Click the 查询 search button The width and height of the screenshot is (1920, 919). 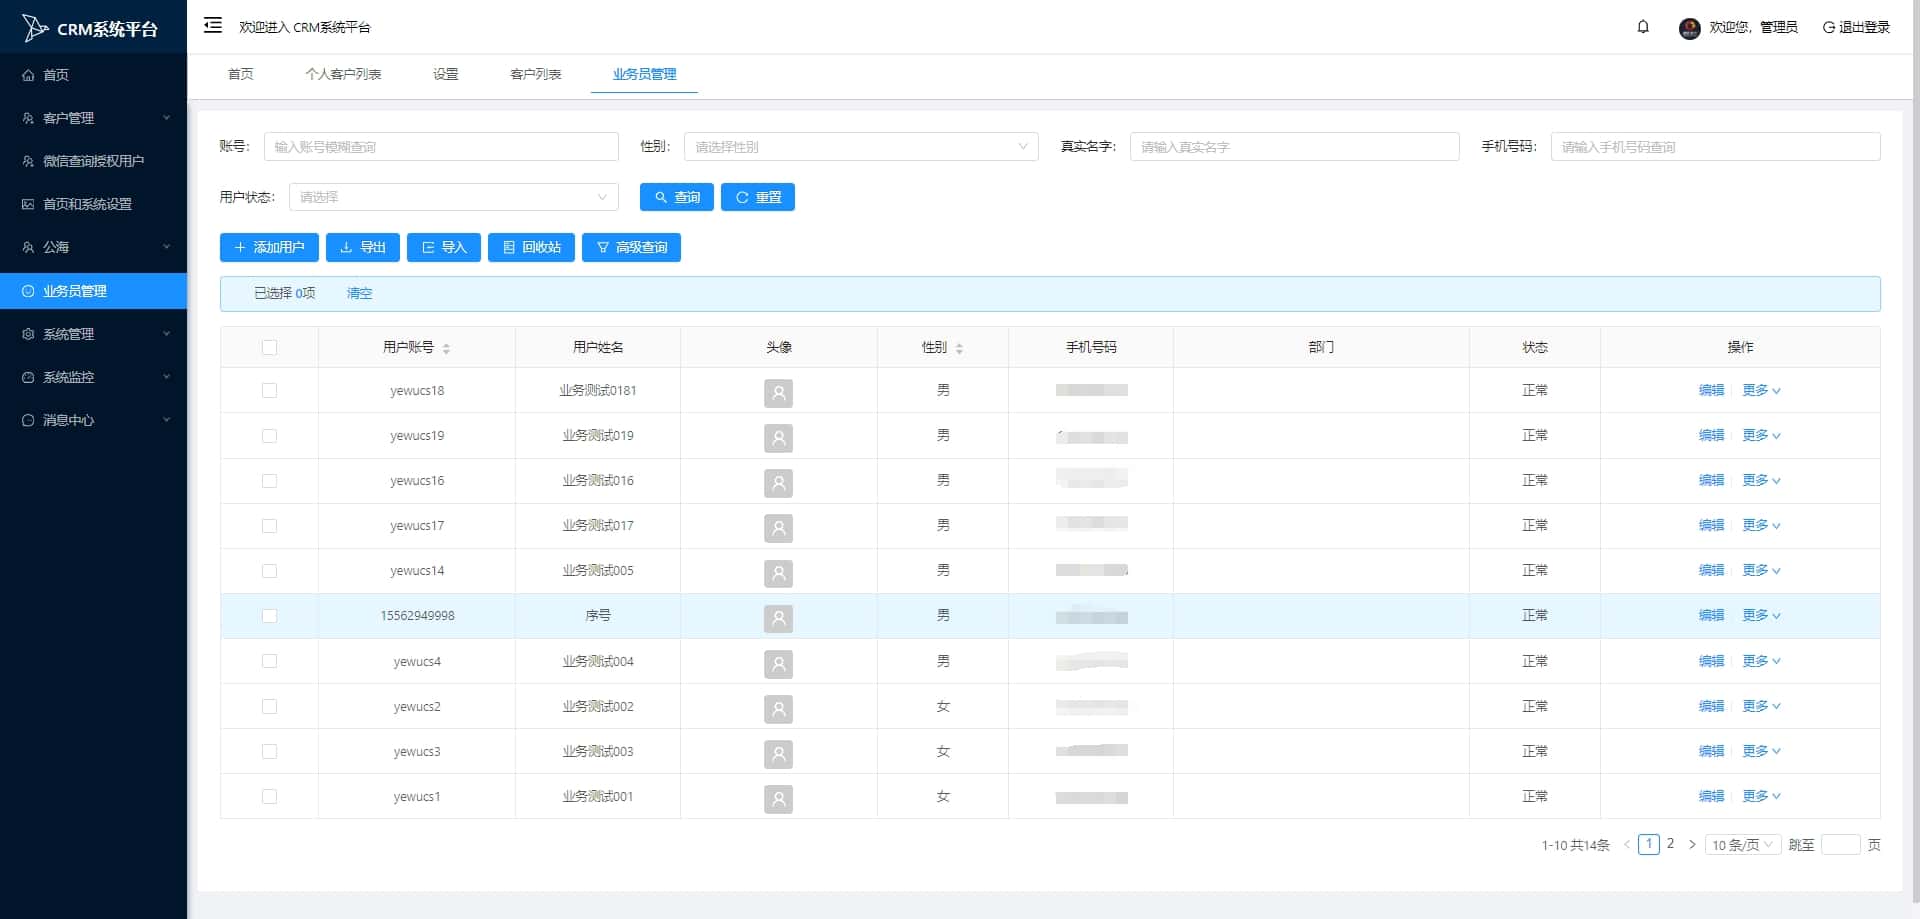(x=677, y=197)
